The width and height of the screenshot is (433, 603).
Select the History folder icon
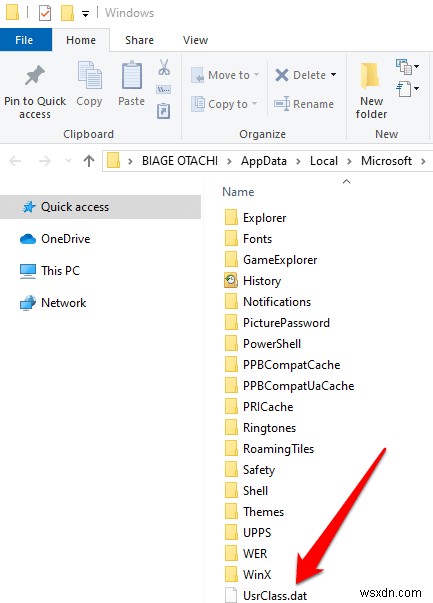[x=231, y=280]
